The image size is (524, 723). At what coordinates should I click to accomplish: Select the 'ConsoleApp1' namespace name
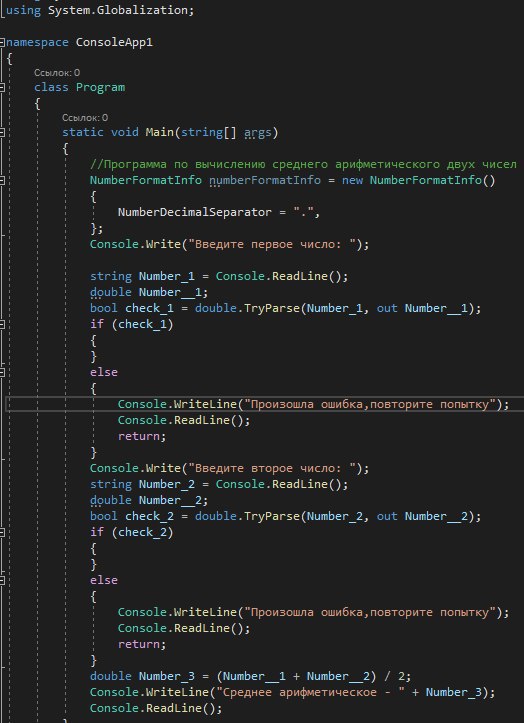[x=114, y=42]
